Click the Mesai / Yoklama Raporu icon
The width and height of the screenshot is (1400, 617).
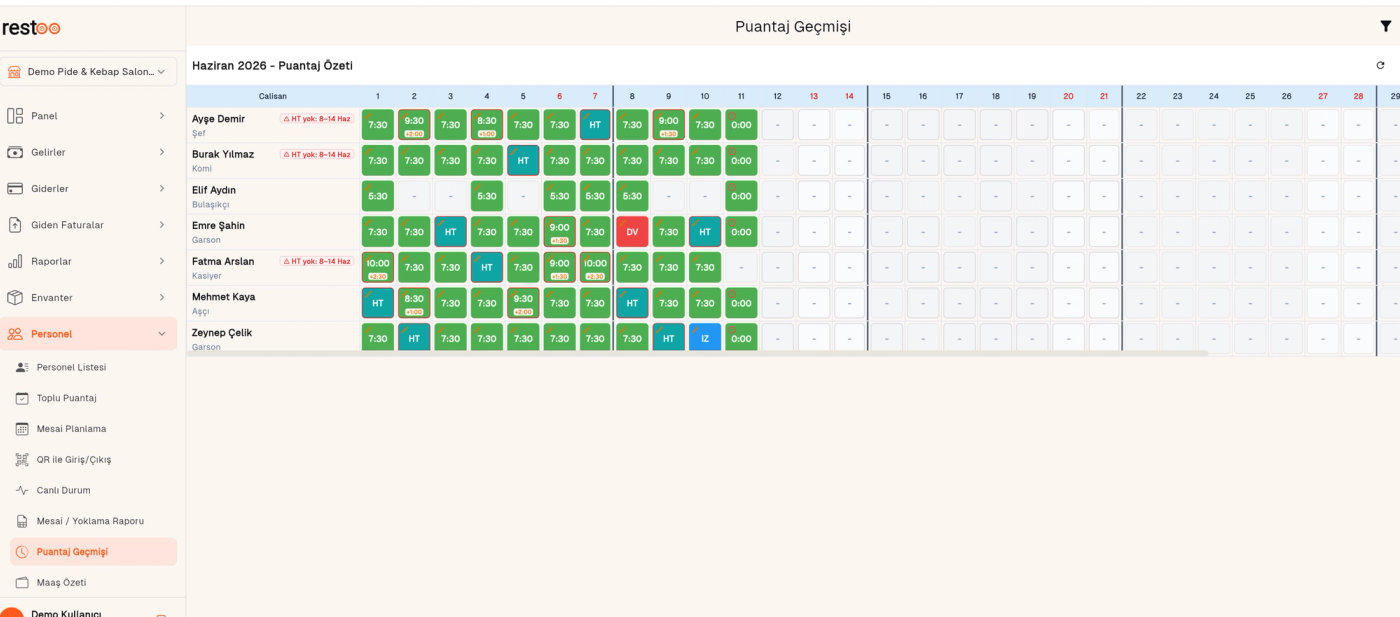coord(22,521)
